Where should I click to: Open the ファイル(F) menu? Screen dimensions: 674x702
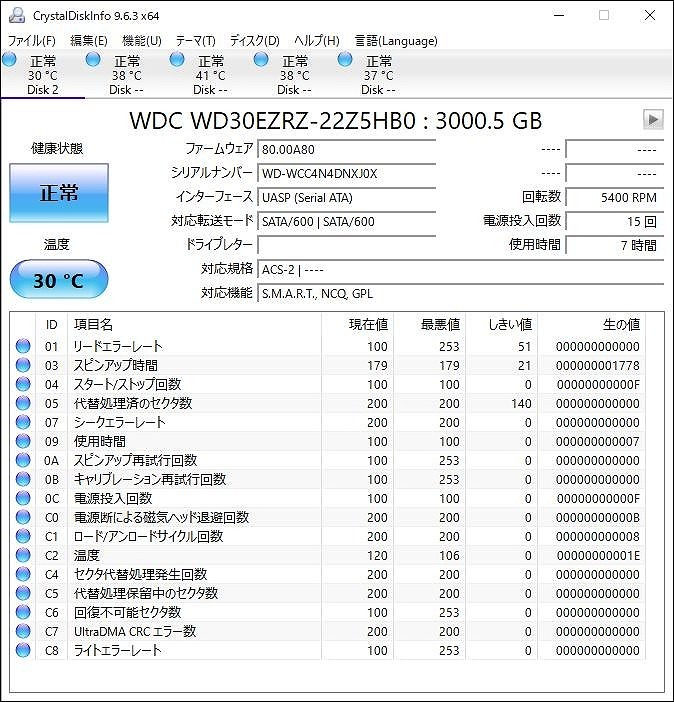[x=31, y=41]
